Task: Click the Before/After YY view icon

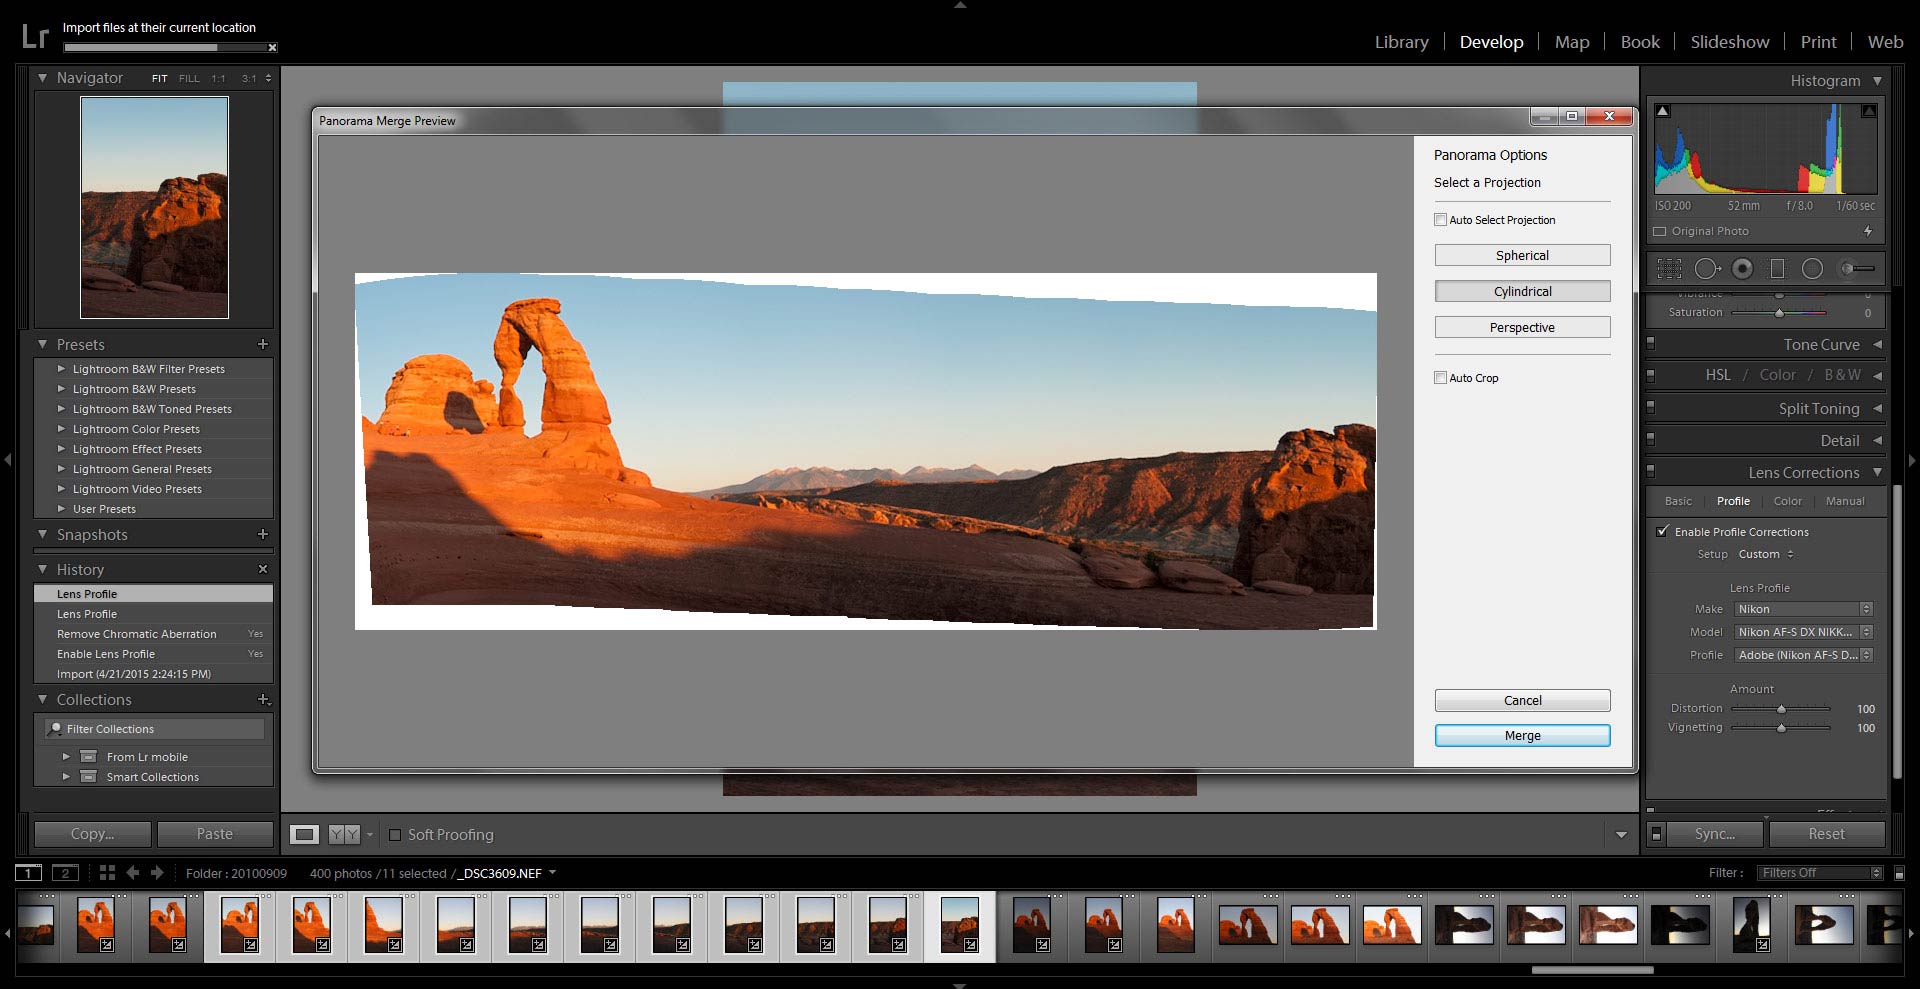Action: coord(344,834)
